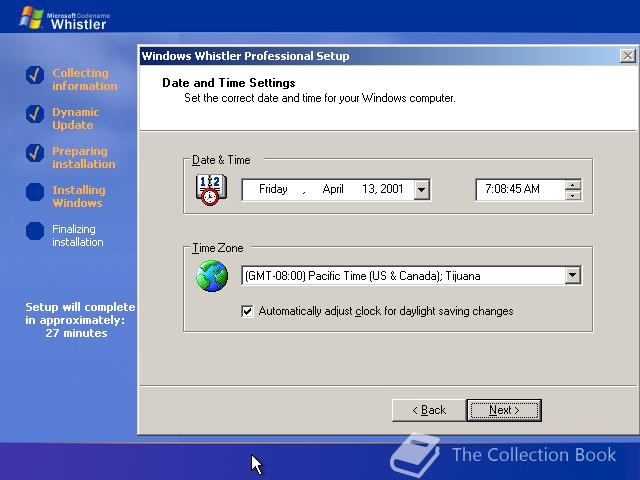The image size is (640, 480).
Task: Open the date picker dropdown arrow
Action: pyautogui.click(x=422, y=189)
